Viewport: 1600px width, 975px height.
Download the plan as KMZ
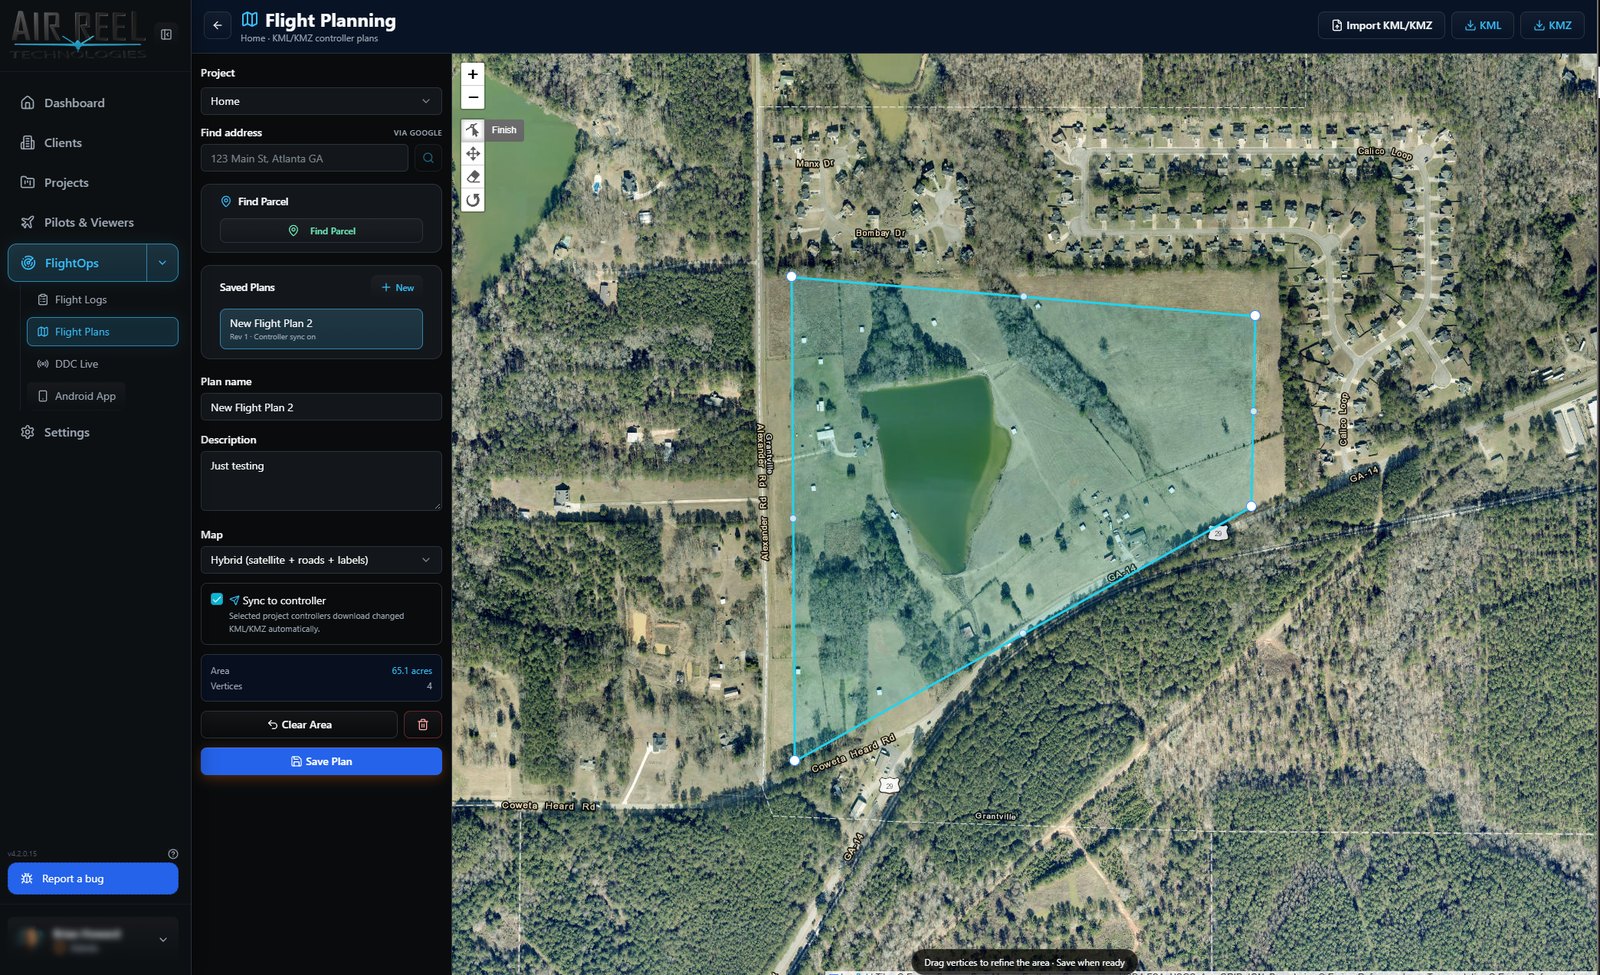tap(1552, 25)
